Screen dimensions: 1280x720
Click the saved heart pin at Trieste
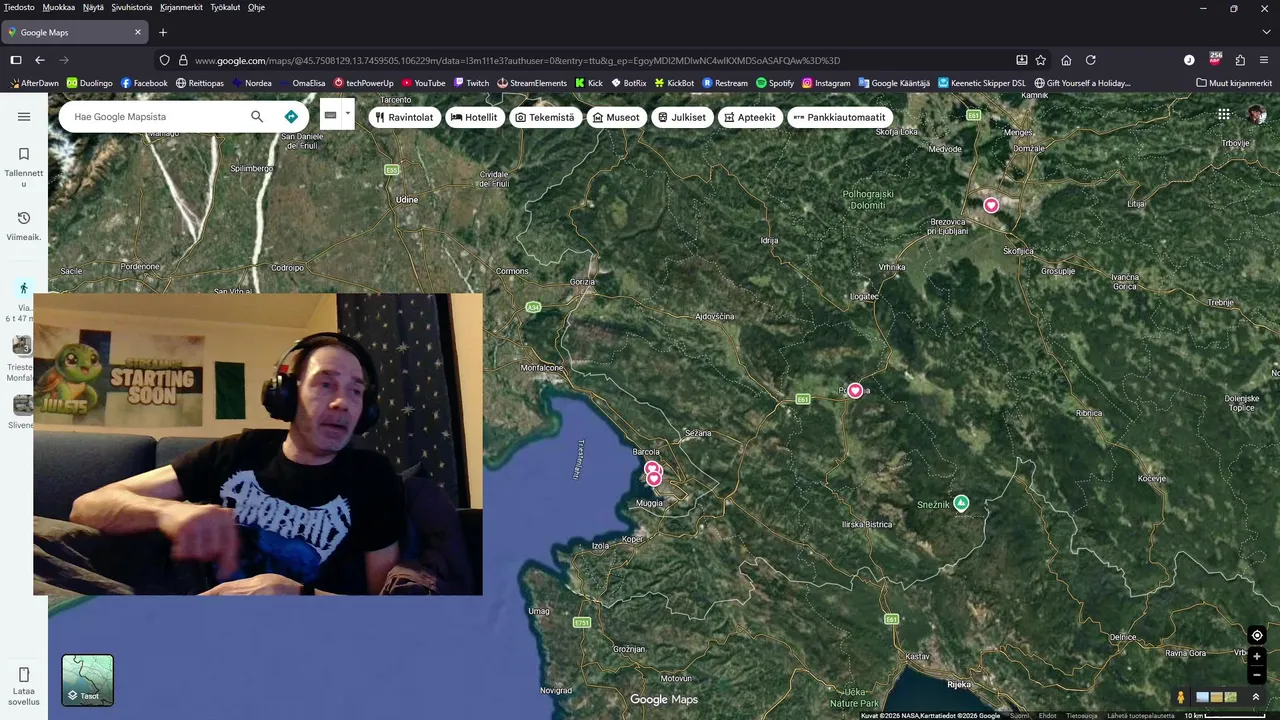[653, 478]
